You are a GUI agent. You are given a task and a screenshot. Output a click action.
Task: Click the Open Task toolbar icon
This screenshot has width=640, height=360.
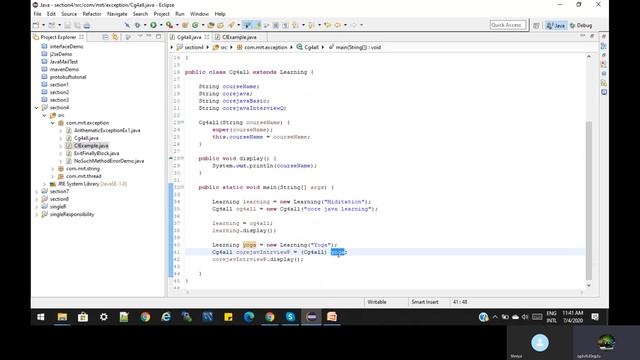220,25
